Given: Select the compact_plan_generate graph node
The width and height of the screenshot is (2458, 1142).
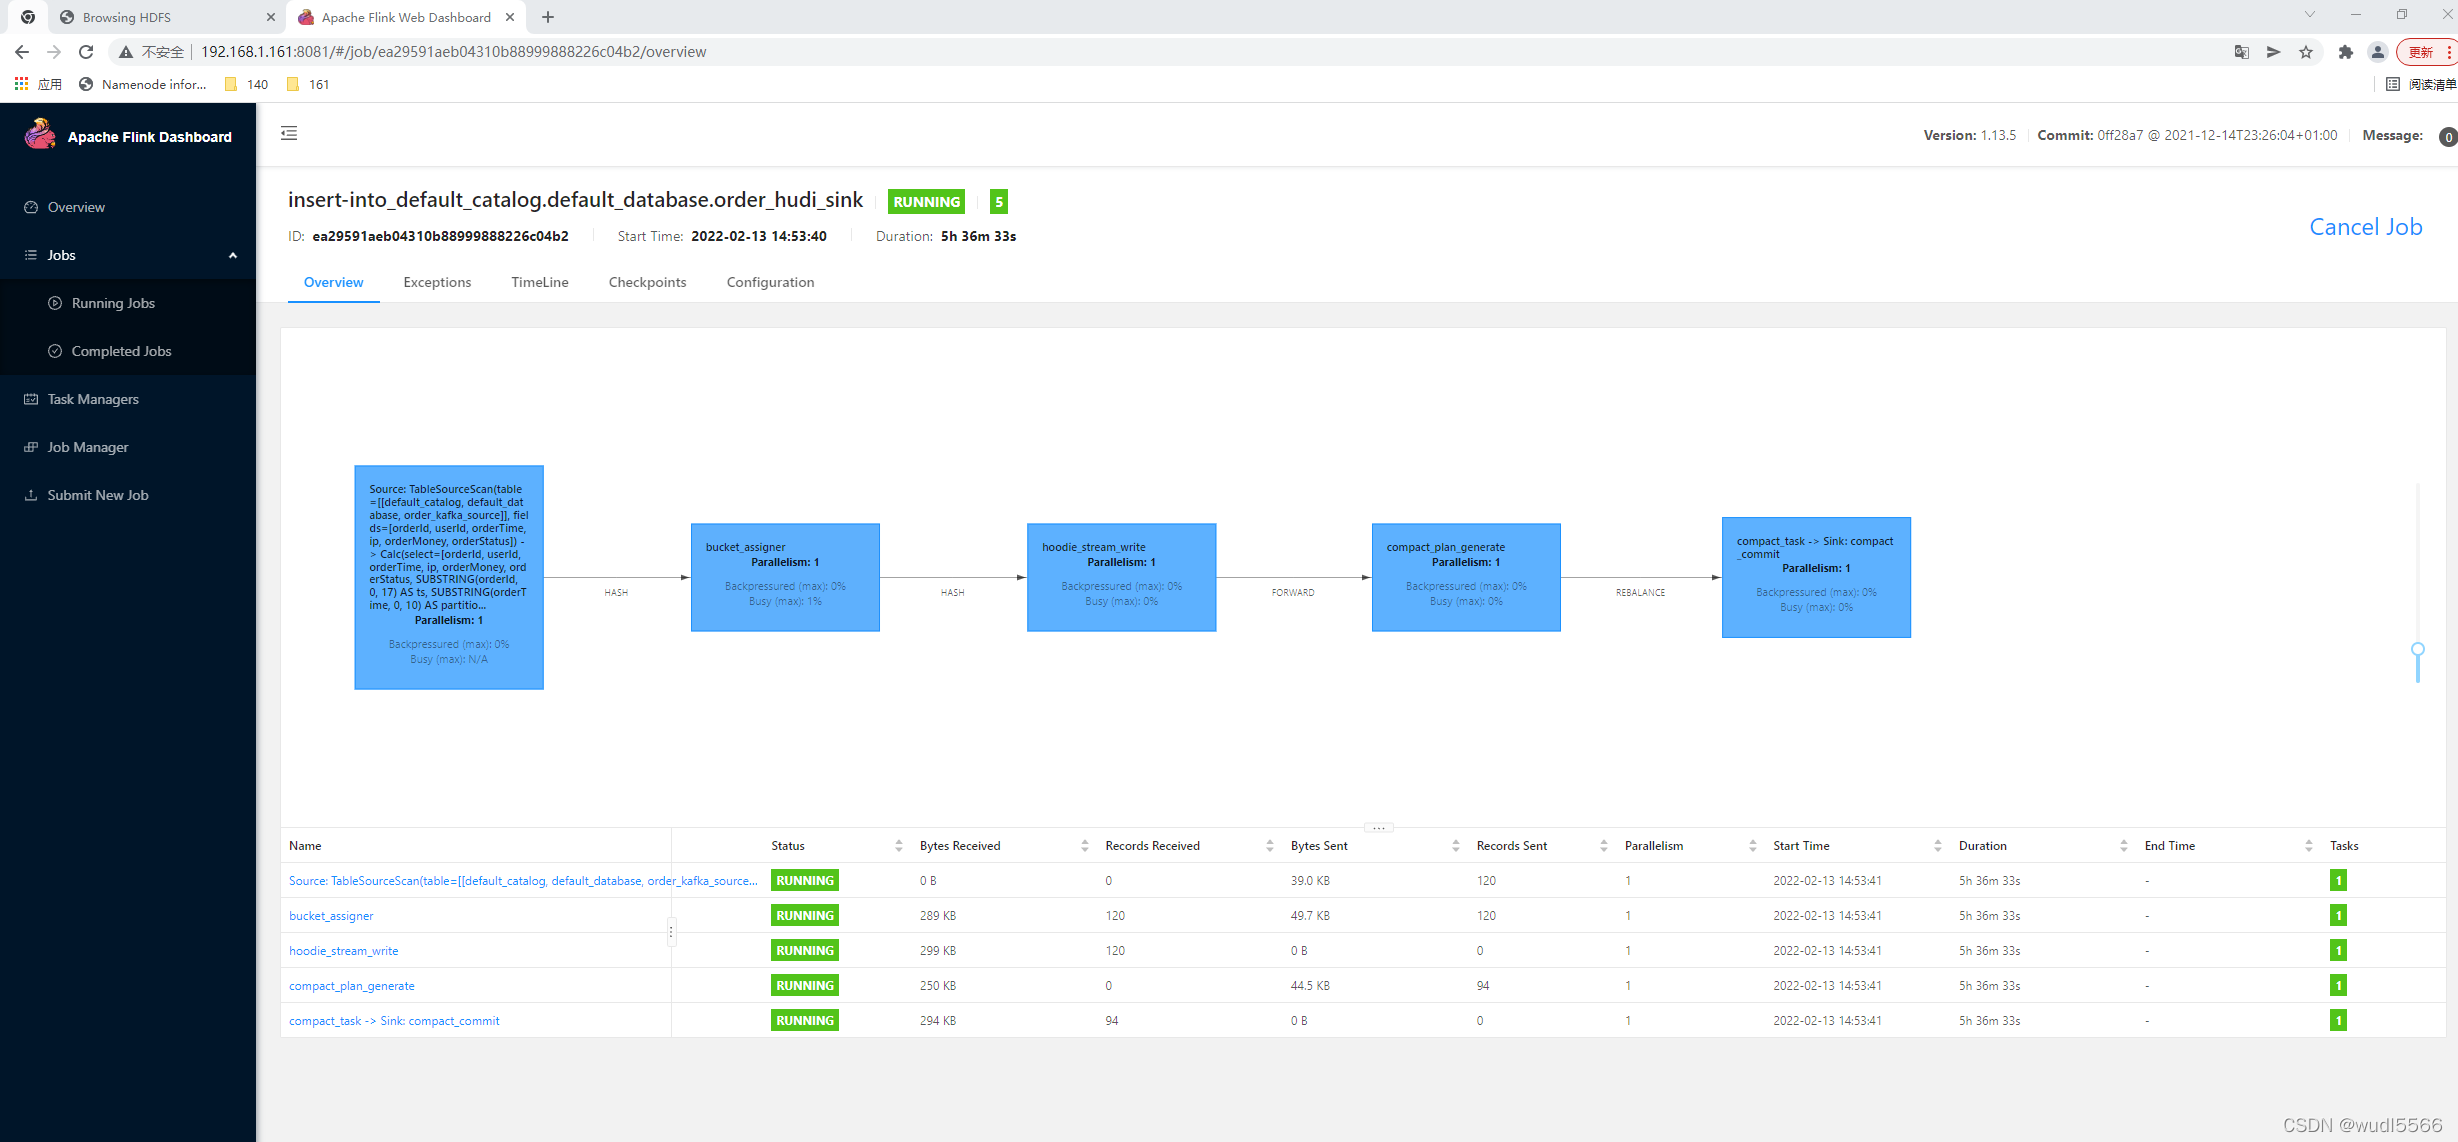Looking at the screenshot, I should [x=1466, y=577].
